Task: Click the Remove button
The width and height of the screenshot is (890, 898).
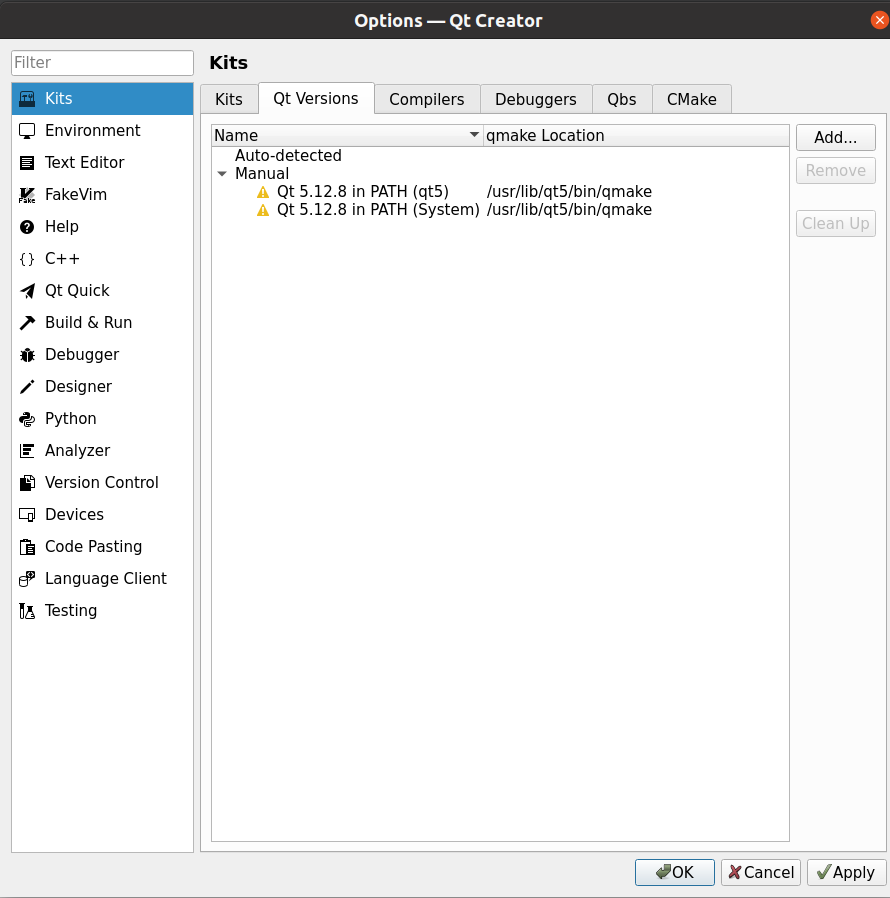Action: (x=836, y=171)
